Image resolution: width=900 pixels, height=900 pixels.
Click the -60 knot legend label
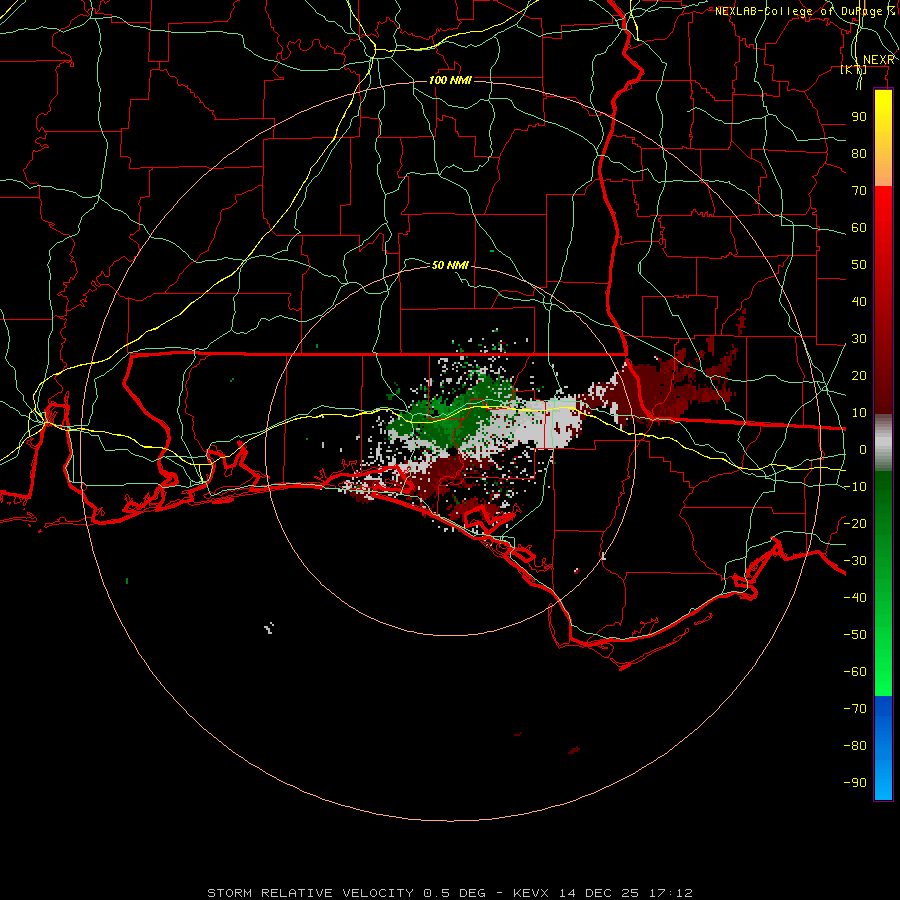click(x=855, y=672)
